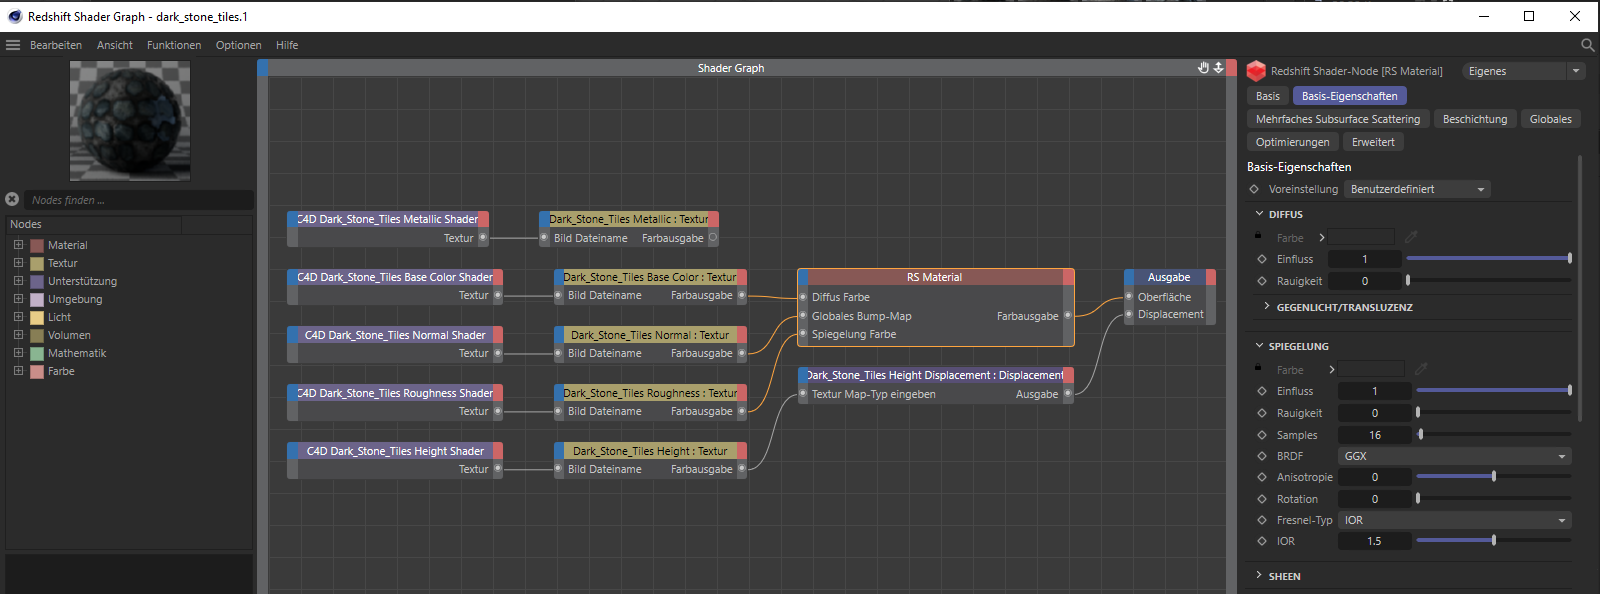Switch to Mehrfaches Subsurface Scattering tab
The height and width of the screenshot is (594, 1600).
point(1338,119)
